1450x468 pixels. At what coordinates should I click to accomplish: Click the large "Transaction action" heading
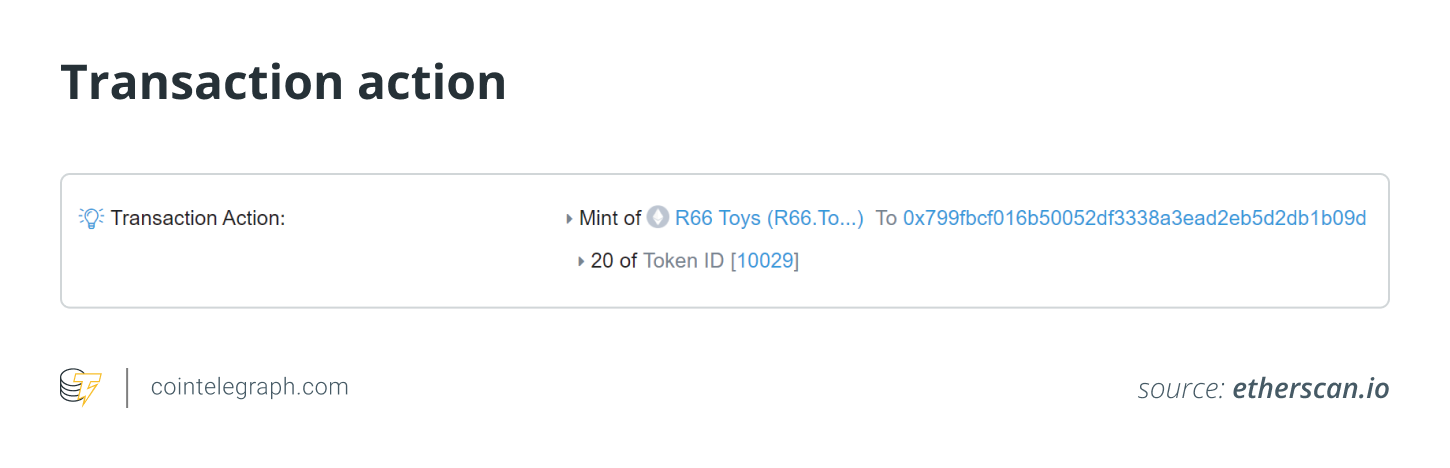coord(284,83)
